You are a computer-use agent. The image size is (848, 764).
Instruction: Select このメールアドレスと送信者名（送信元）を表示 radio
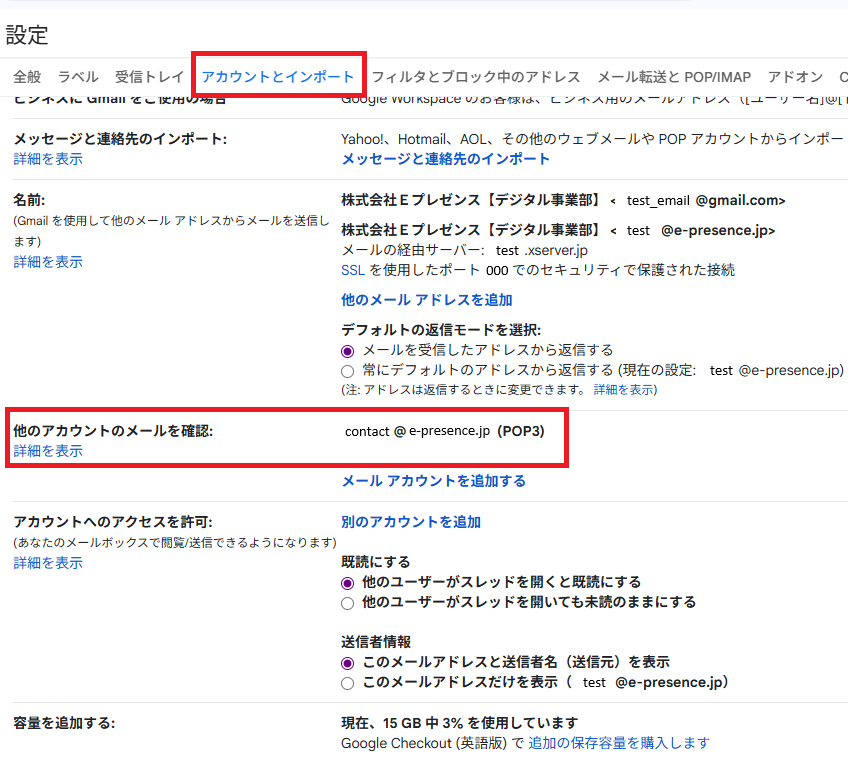point(348,663)
